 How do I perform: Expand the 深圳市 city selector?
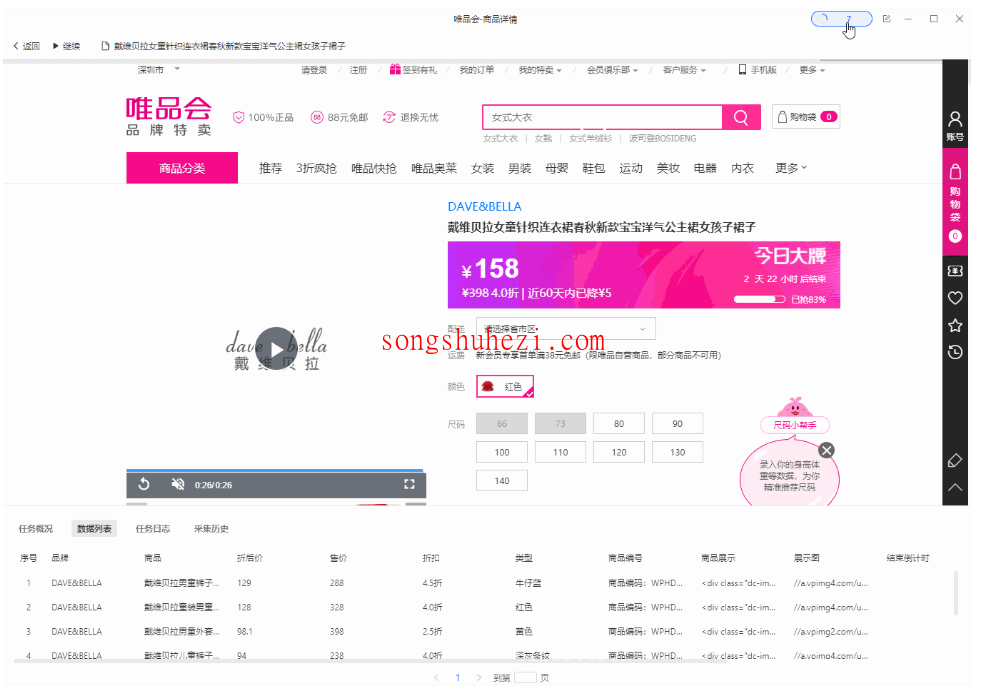(x=159, y=70)
